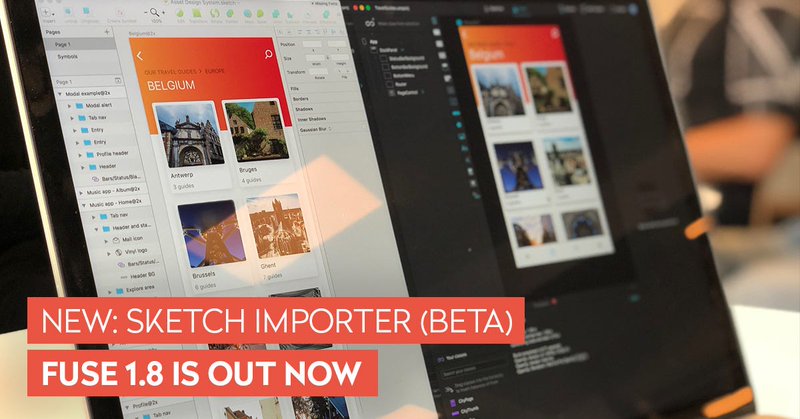Expand the Tab nav folder under Modal example

click(x=72, y=118)
